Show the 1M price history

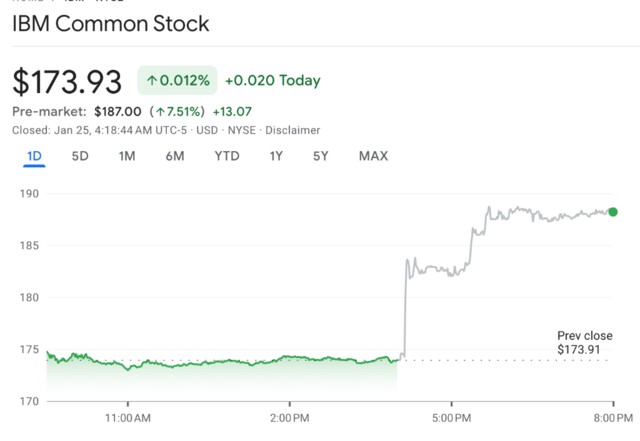click(x=127, y=156)
